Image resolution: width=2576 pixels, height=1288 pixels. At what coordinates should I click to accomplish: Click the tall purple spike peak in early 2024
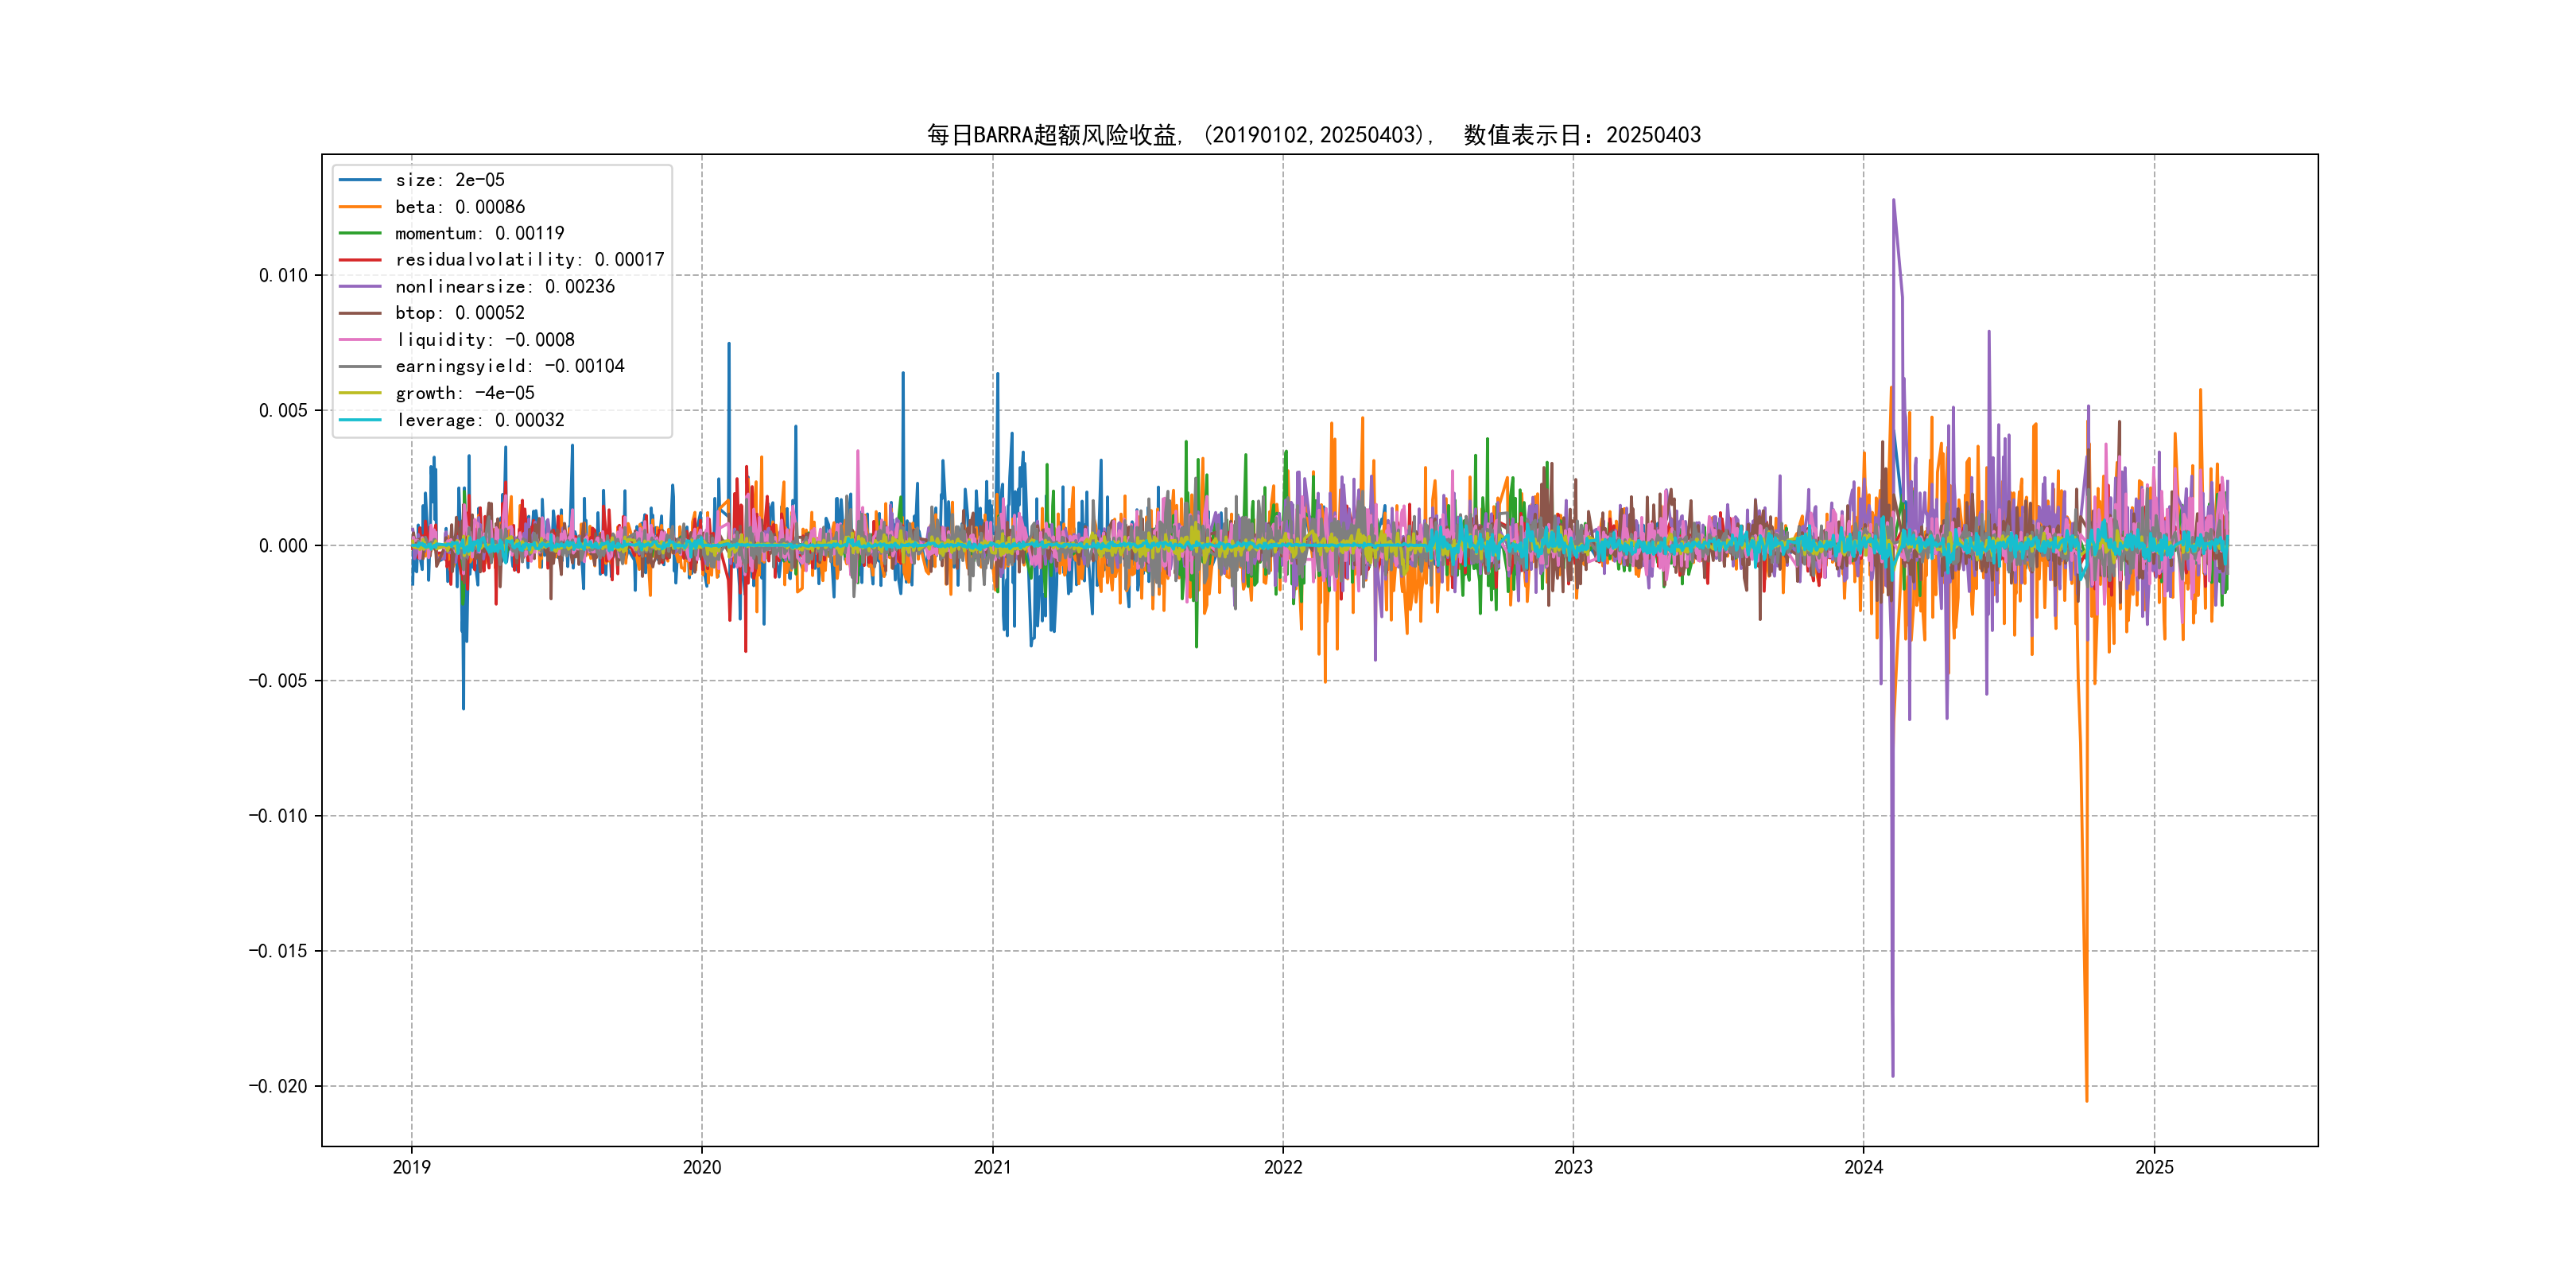tap(1893, 201)
